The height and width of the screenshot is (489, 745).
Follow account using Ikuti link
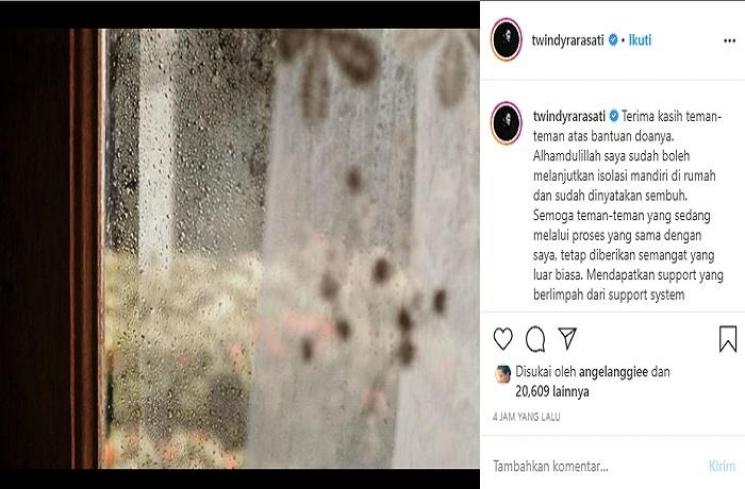640,40
